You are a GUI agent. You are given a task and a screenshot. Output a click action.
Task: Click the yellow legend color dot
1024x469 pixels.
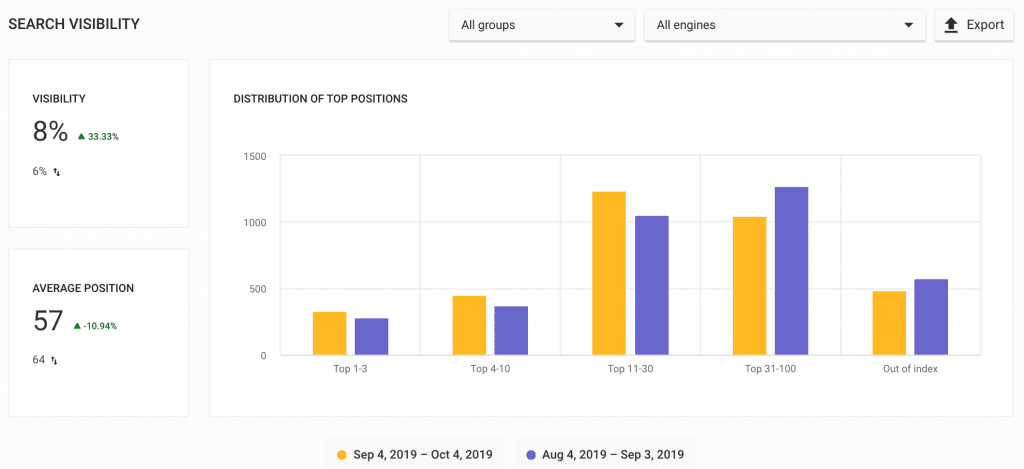(342, 455)
